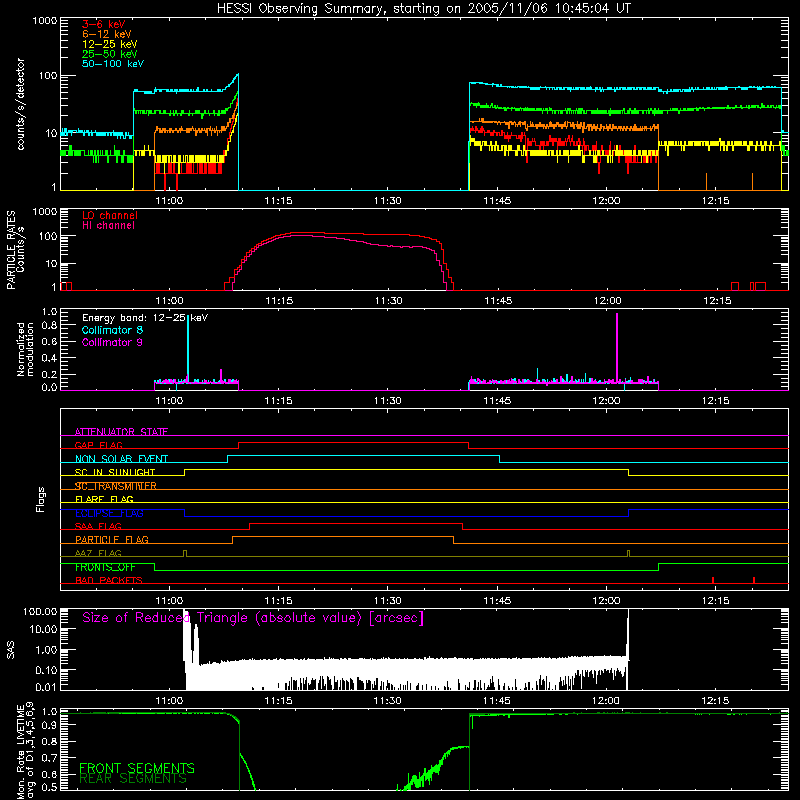Click the 0.7 tick on livetime axis
The width and height of the screenshot is (800, 800).
pos(49,757)
